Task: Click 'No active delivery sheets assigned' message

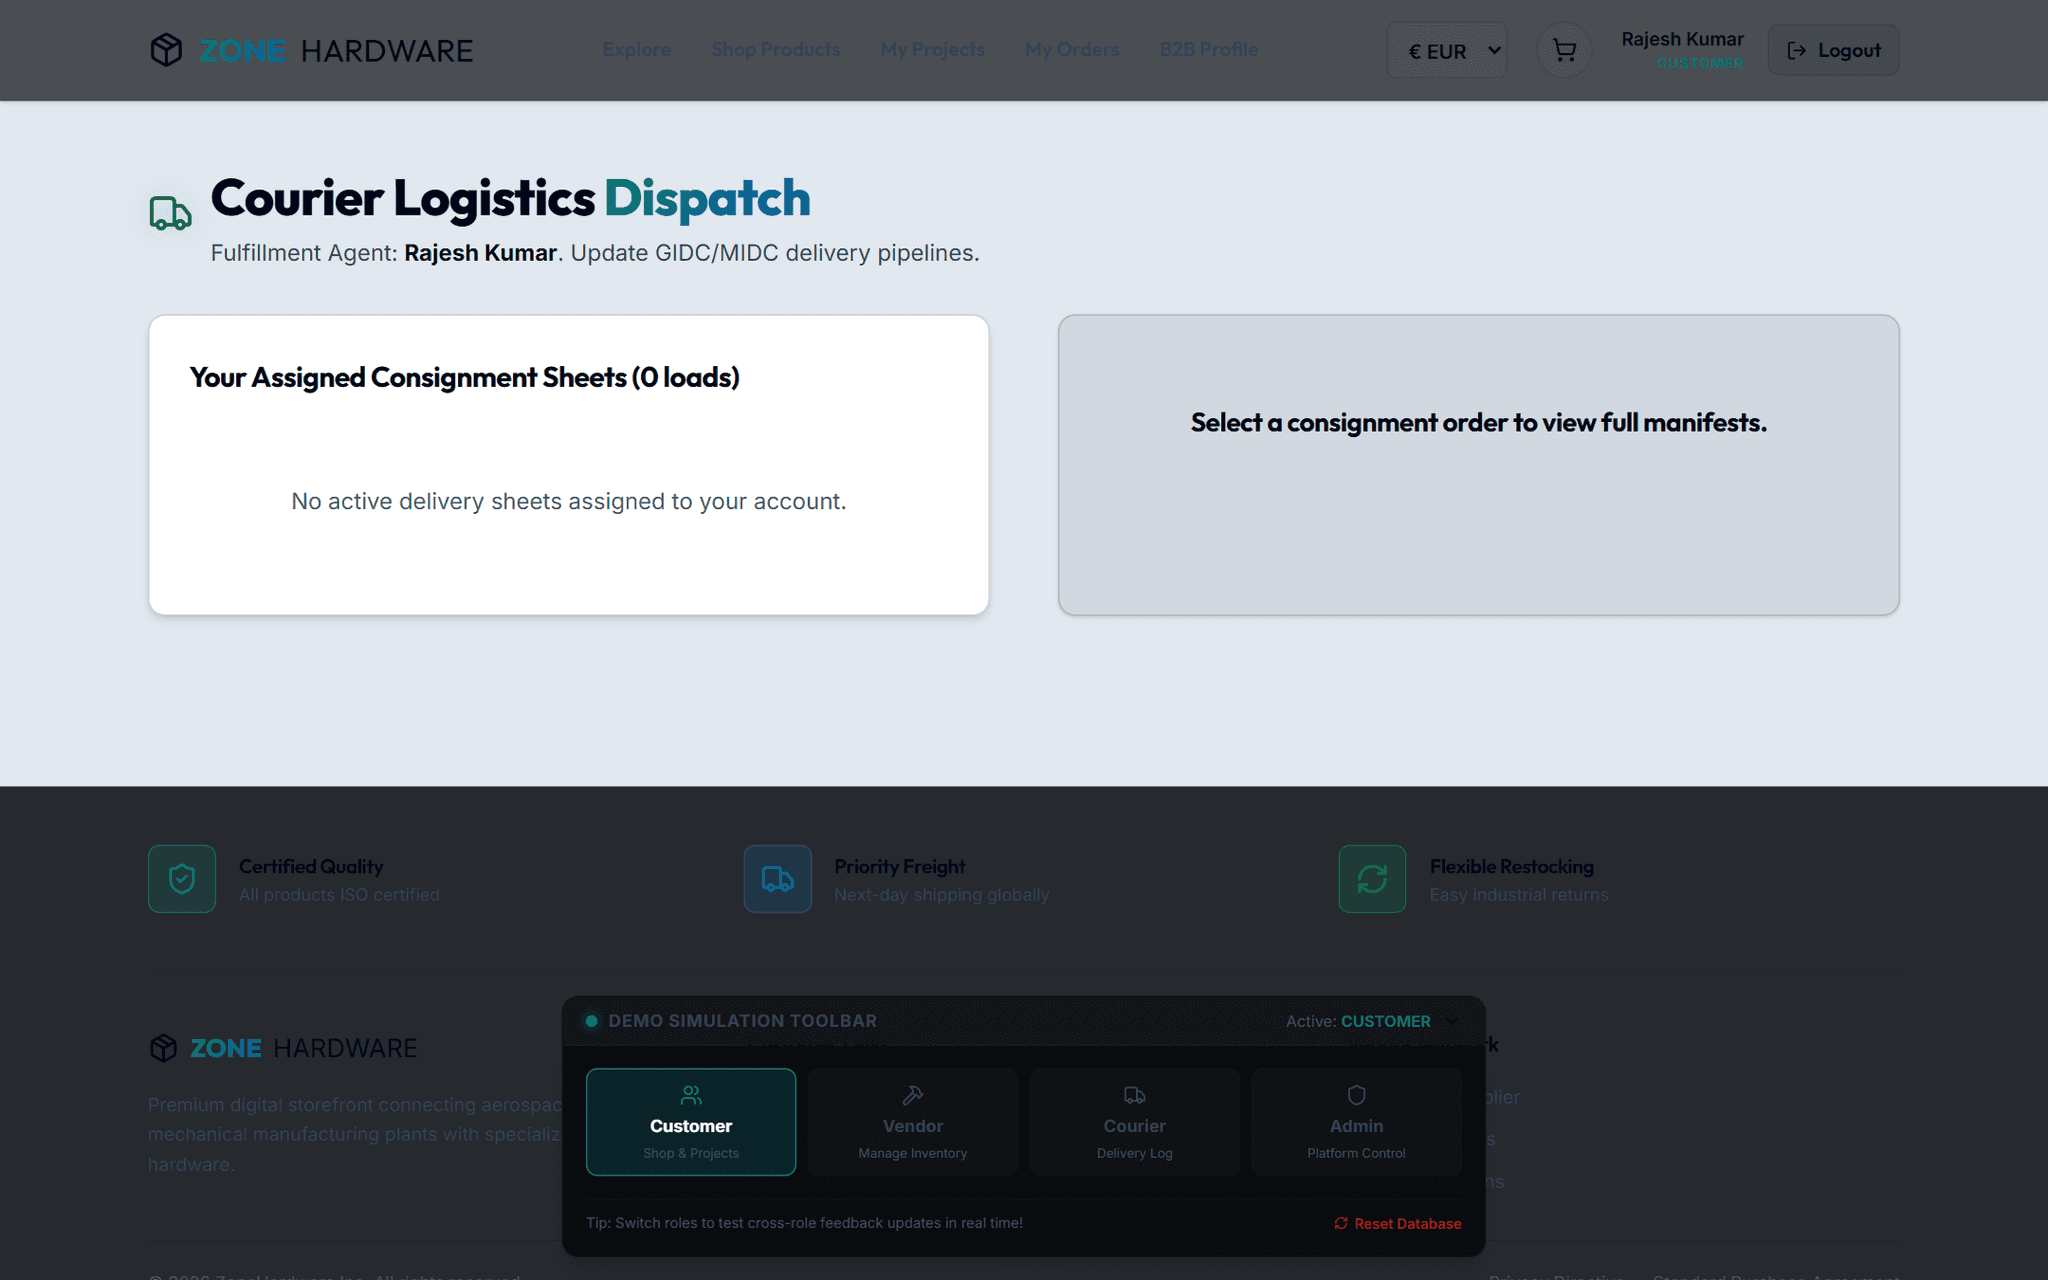Action: (569, 501)
